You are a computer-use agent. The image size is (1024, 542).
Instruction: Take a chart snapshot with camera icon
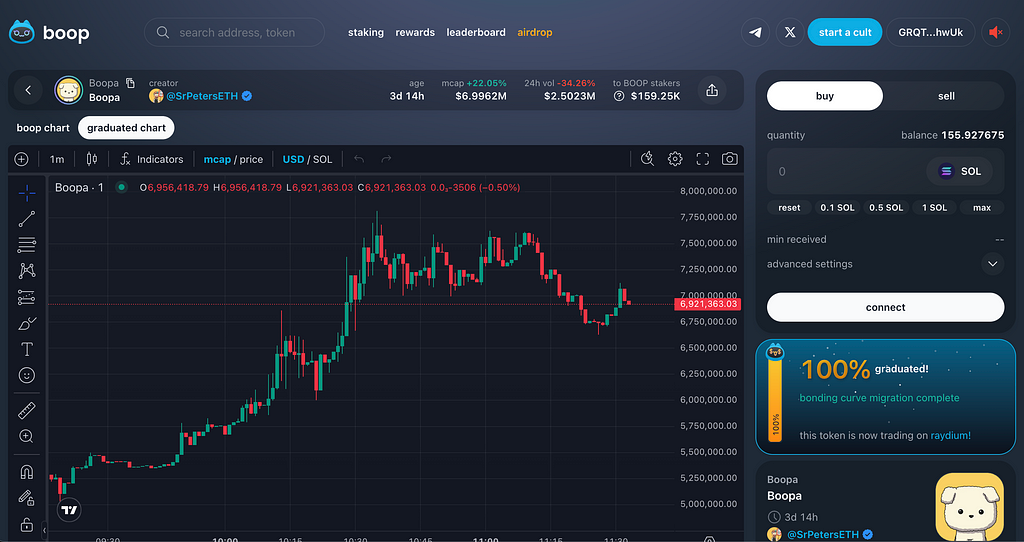pos(729,159)
